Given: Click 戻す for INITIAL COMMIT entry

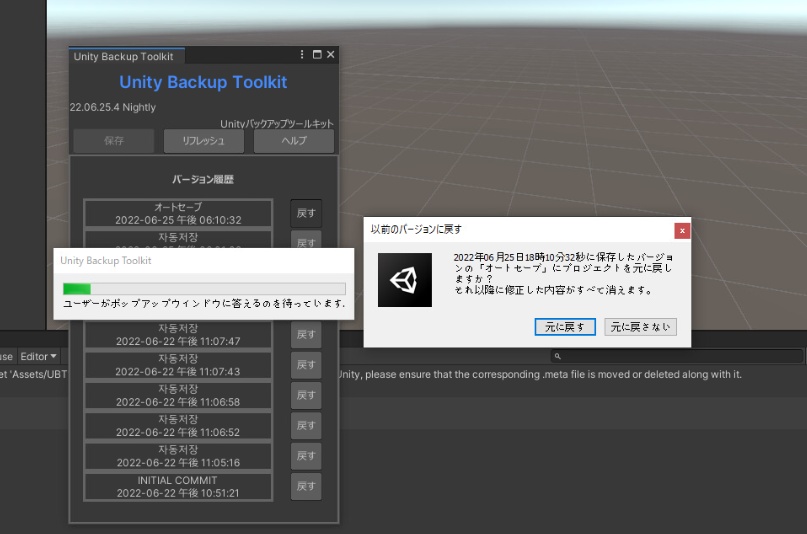Looking at the screenshot, I should pyautogui.click(x=306, y=486).
